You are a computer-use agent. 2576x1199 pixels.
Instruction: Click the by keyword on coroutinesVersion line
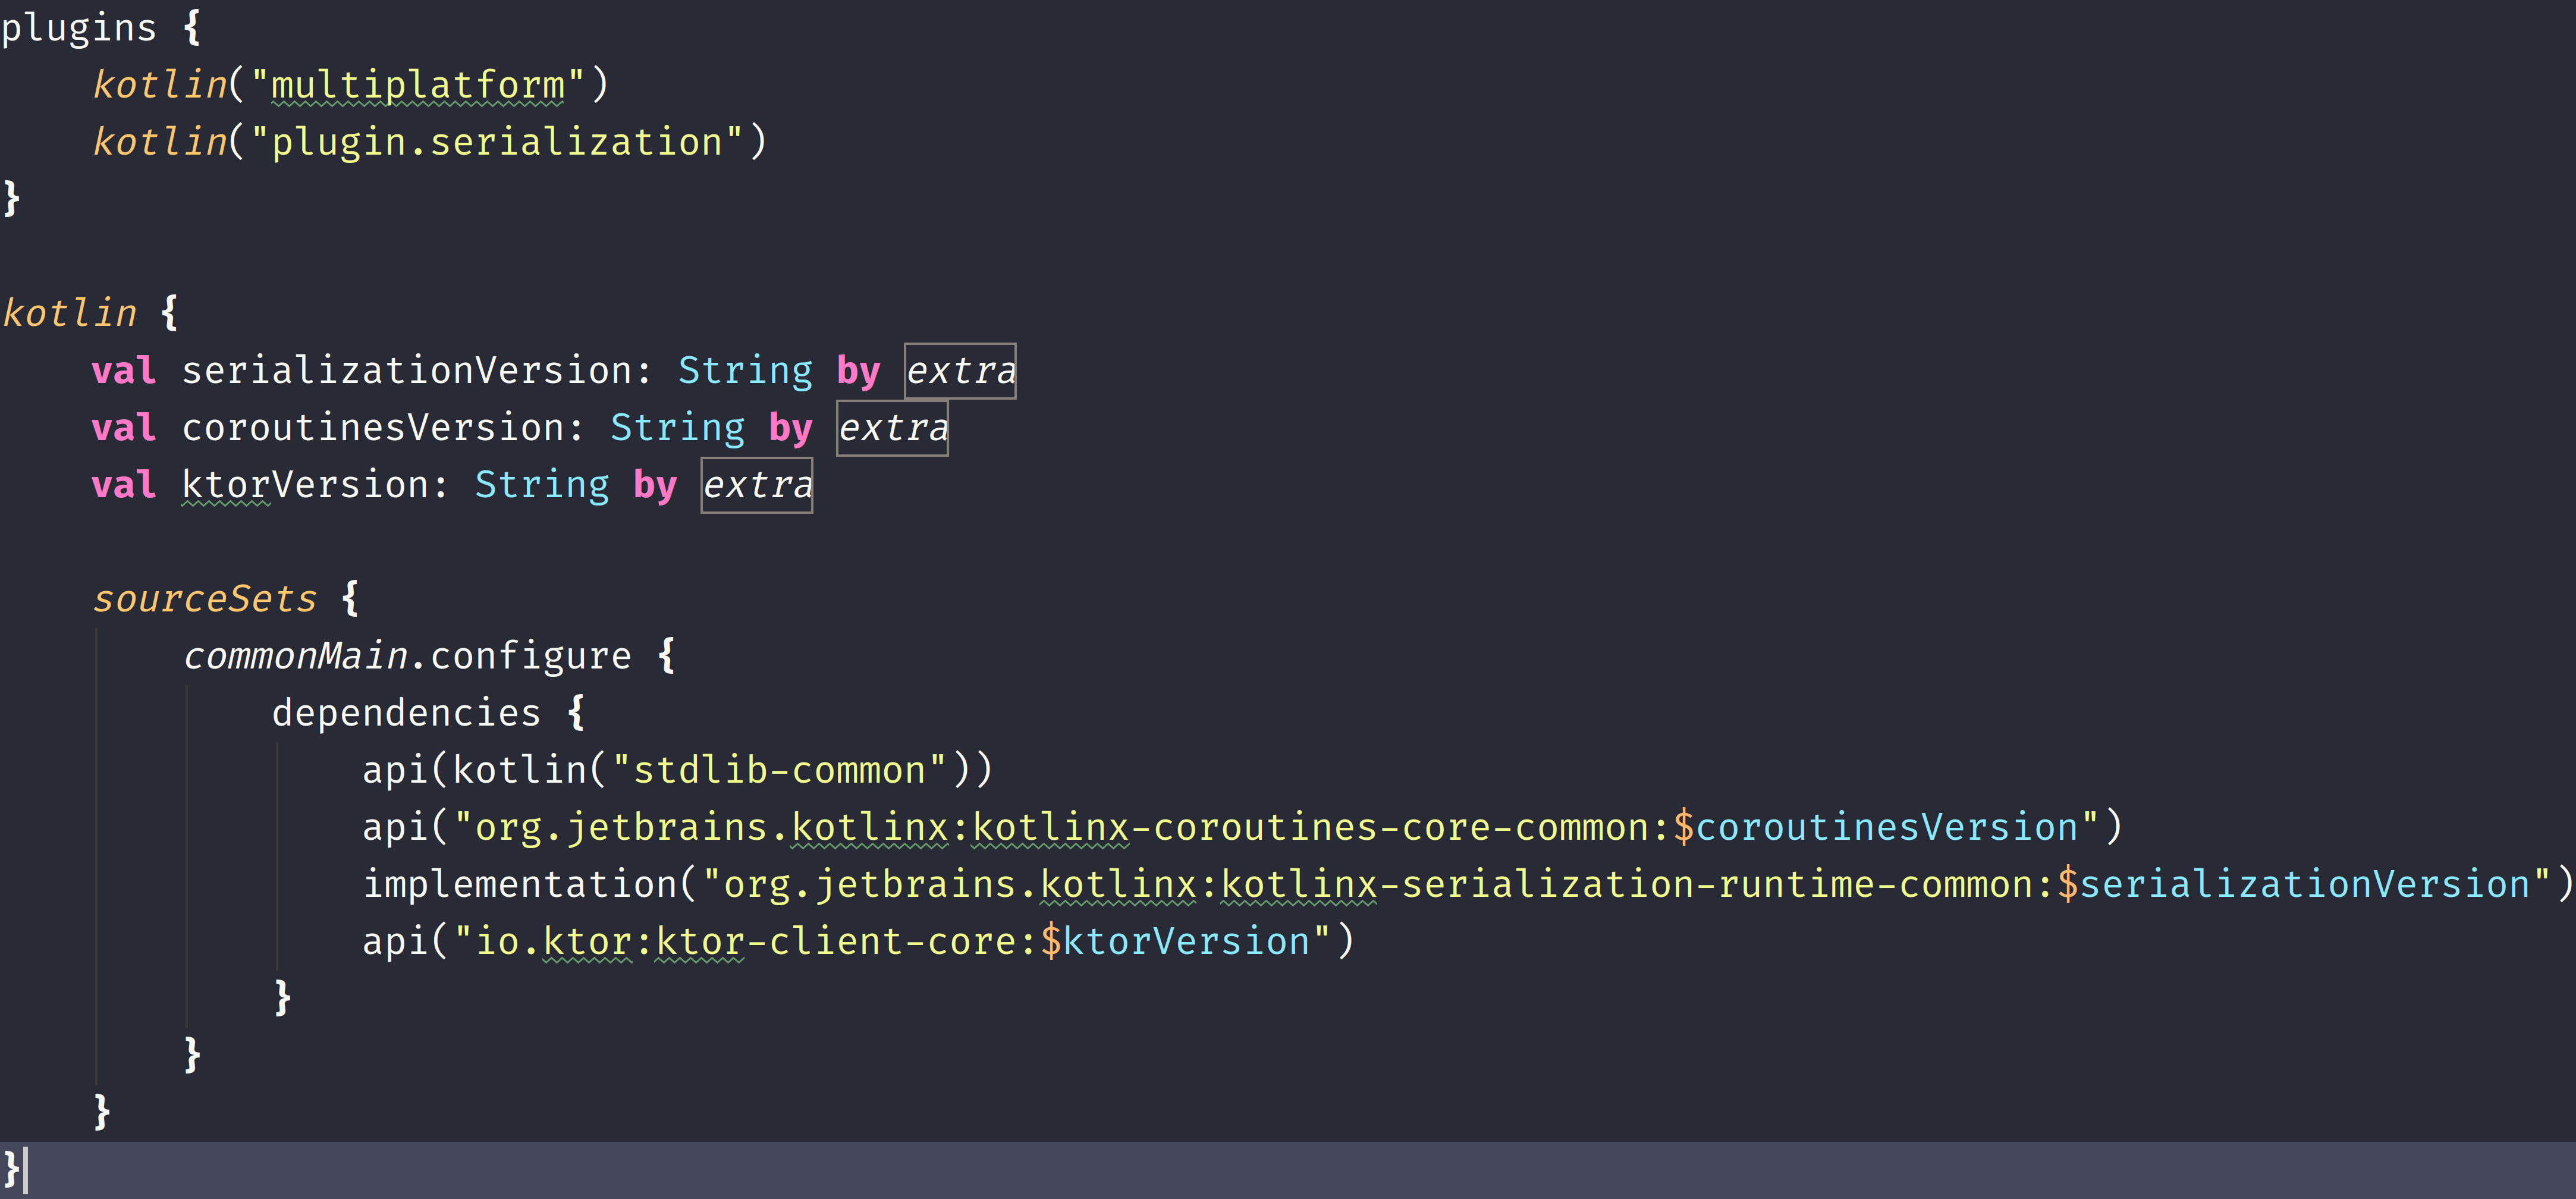pos(790,428)
